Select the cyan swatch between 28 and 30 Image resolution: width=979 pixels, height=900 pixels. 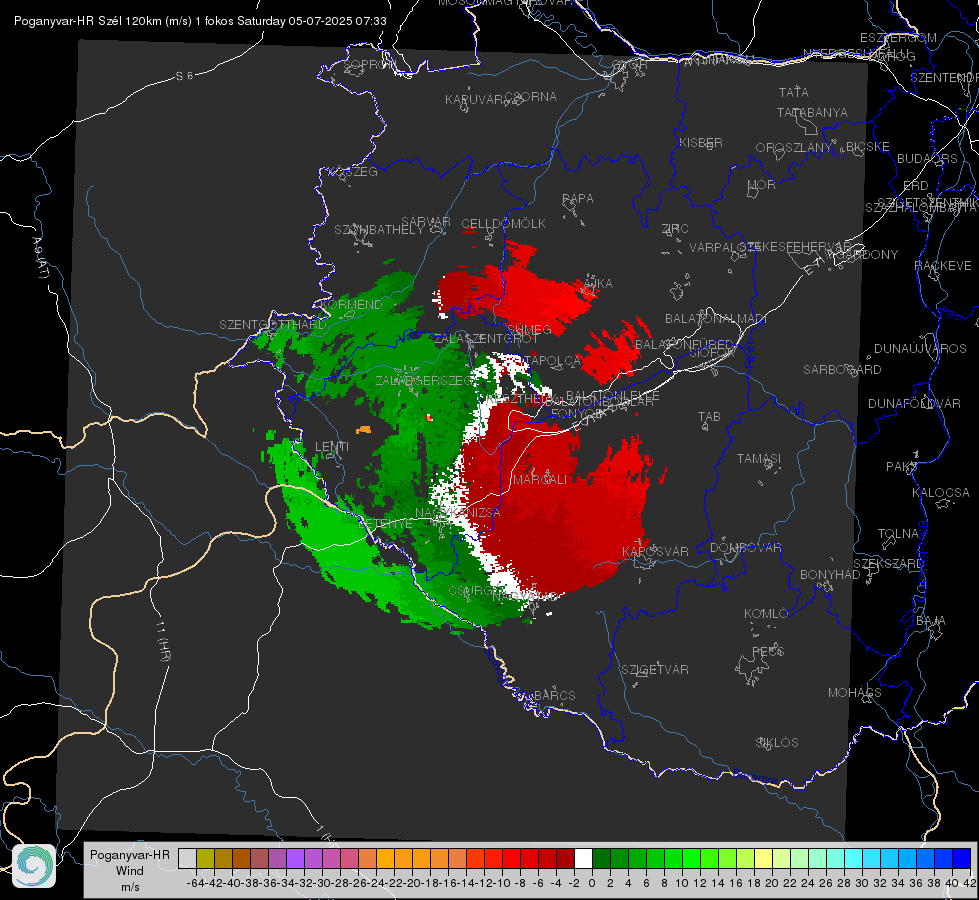854,859
